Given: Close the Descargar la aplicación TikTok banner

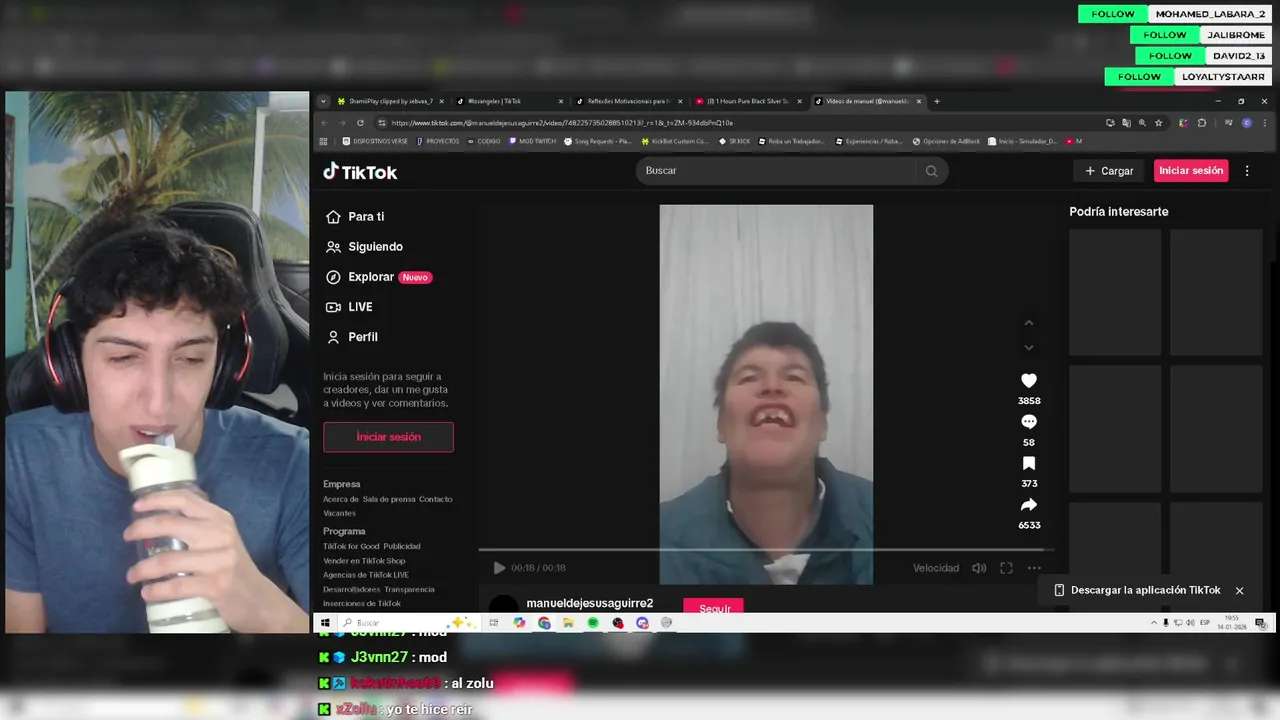Looking at the screenshot, I should [x=1239, y=590].
